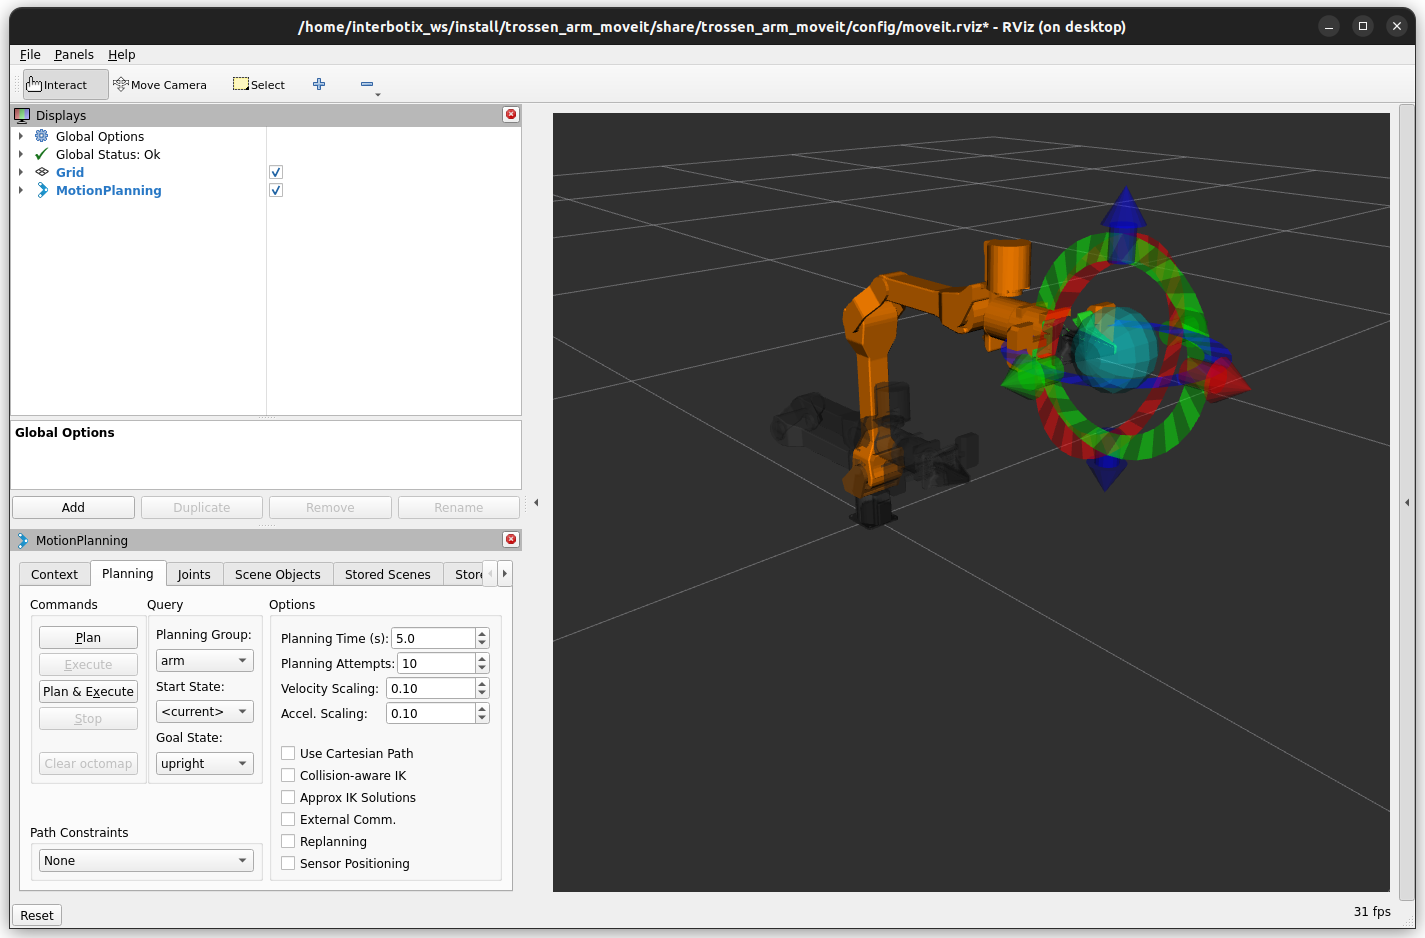Click the Global Options gear icon
The image size is (1425, 938).
[42, 136]
